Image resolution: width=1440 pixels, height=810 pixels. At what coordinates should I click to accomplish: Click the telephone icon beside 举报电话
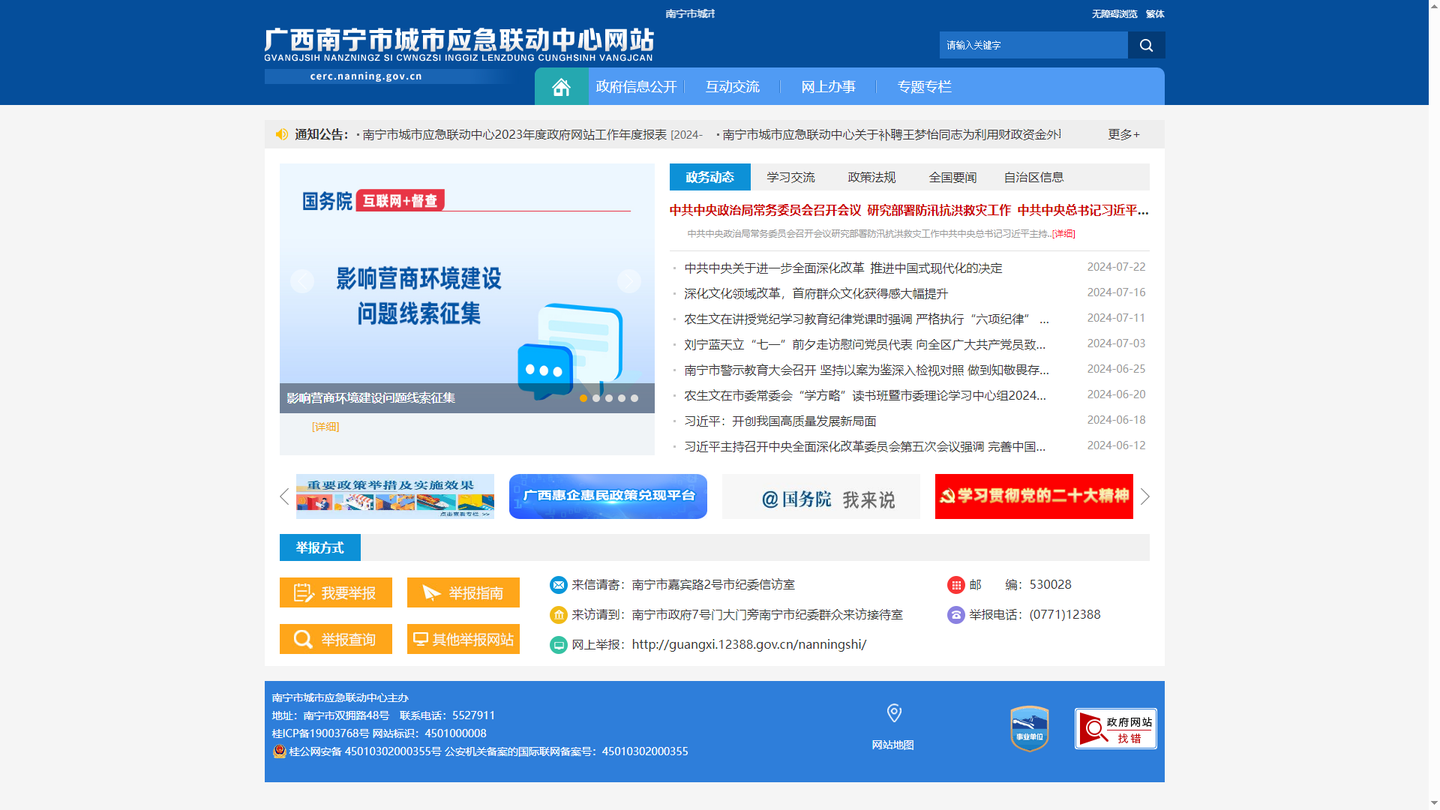pyautogui.click(x=956, y=615)
